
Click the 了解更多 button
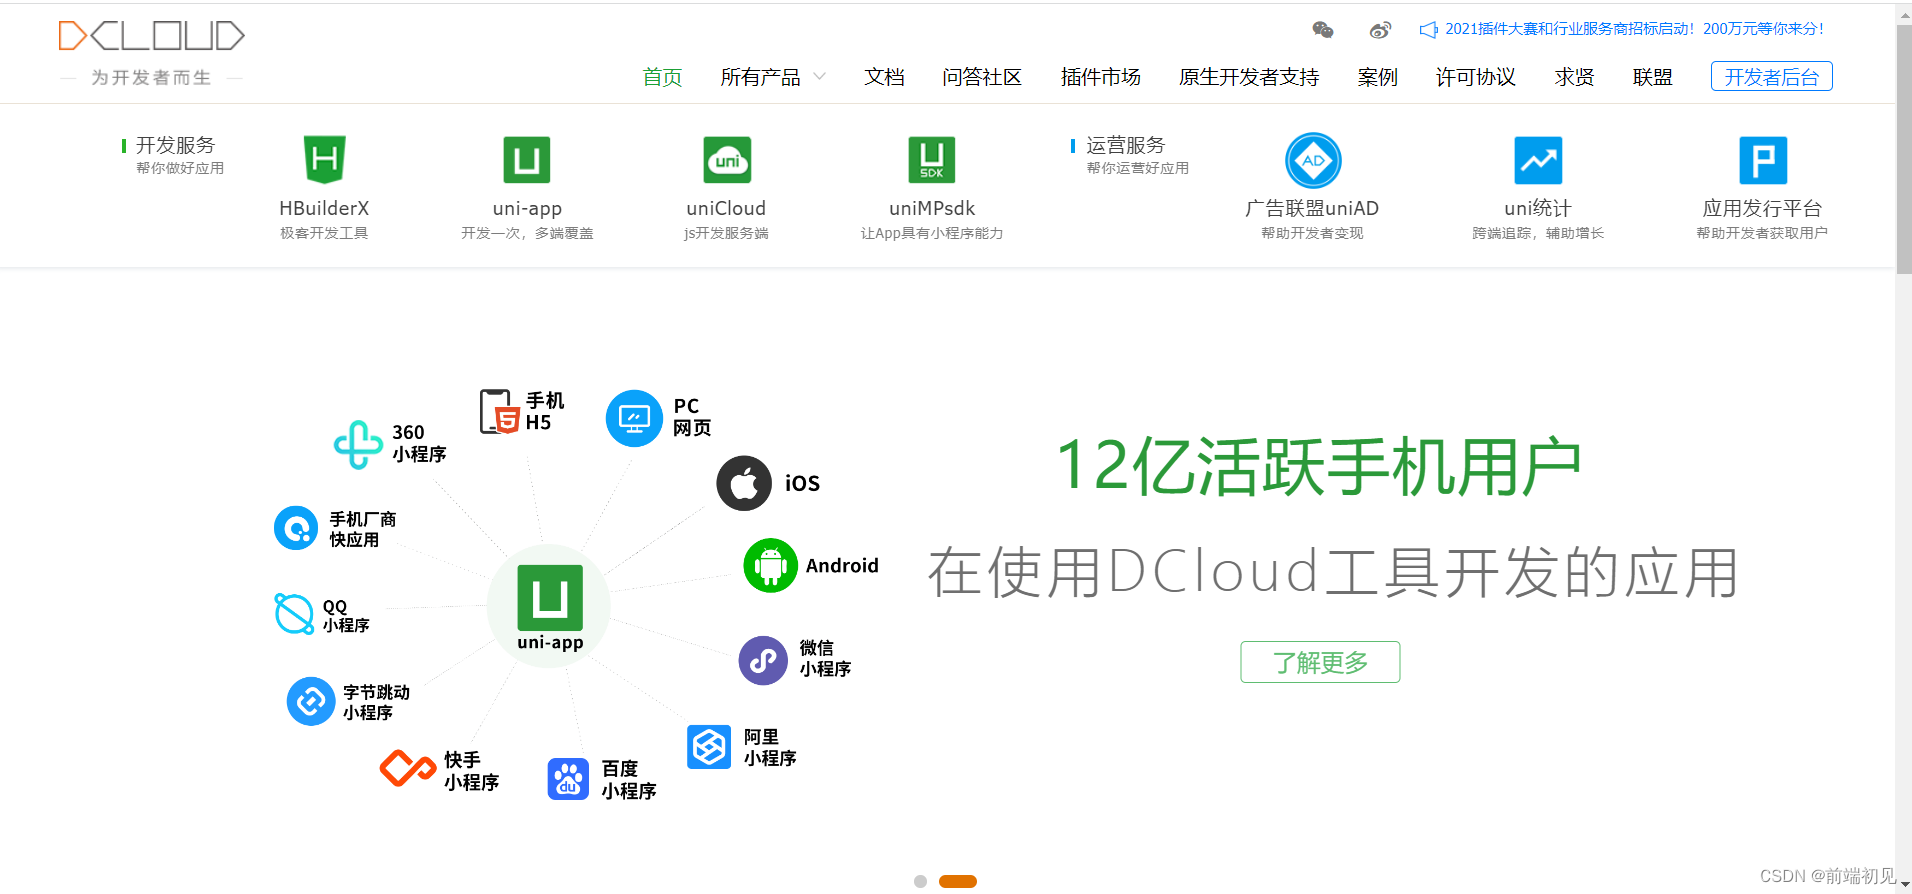click(1320, 662)
